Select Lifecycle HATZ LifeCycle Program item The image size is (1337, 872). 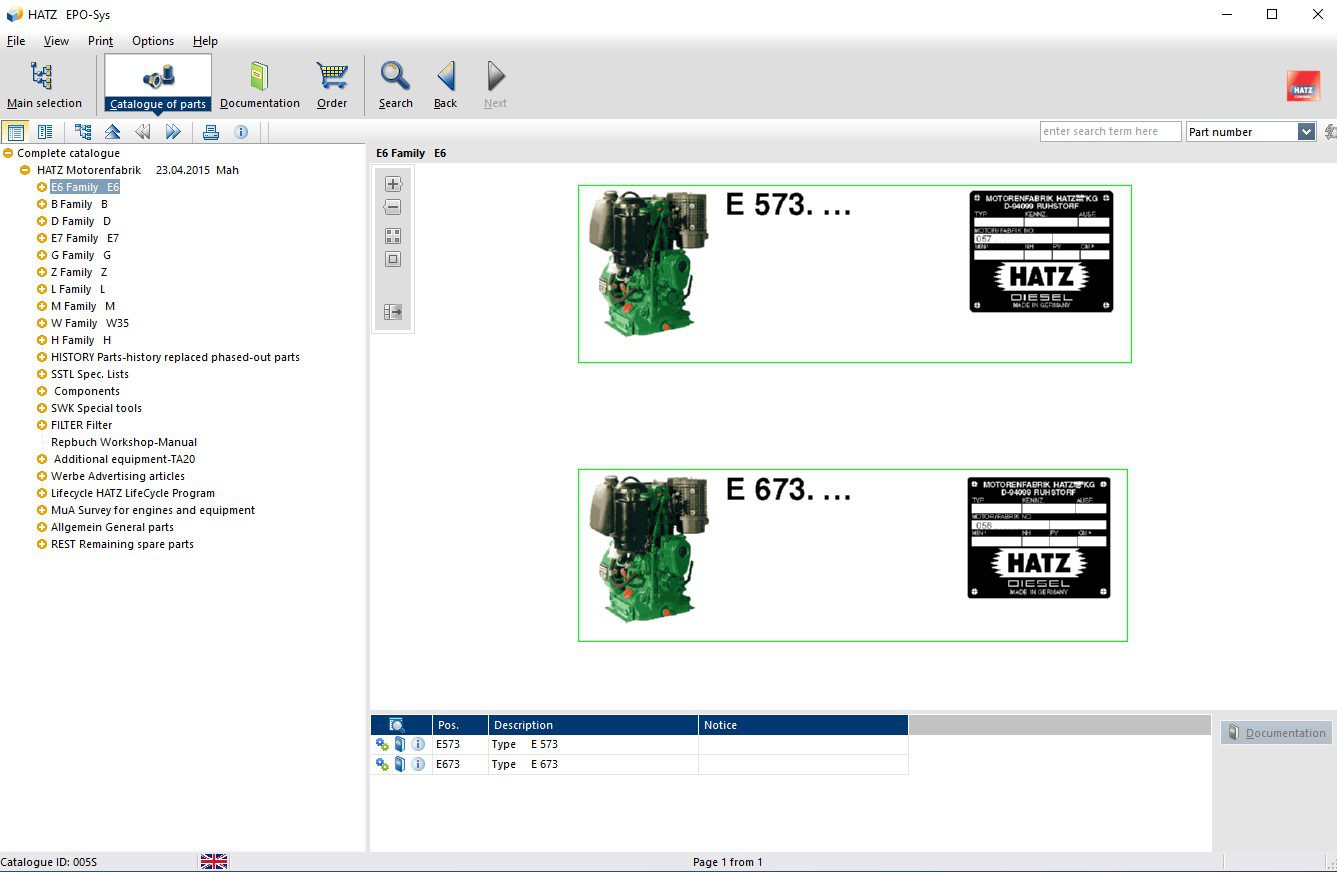pos(133,493)
